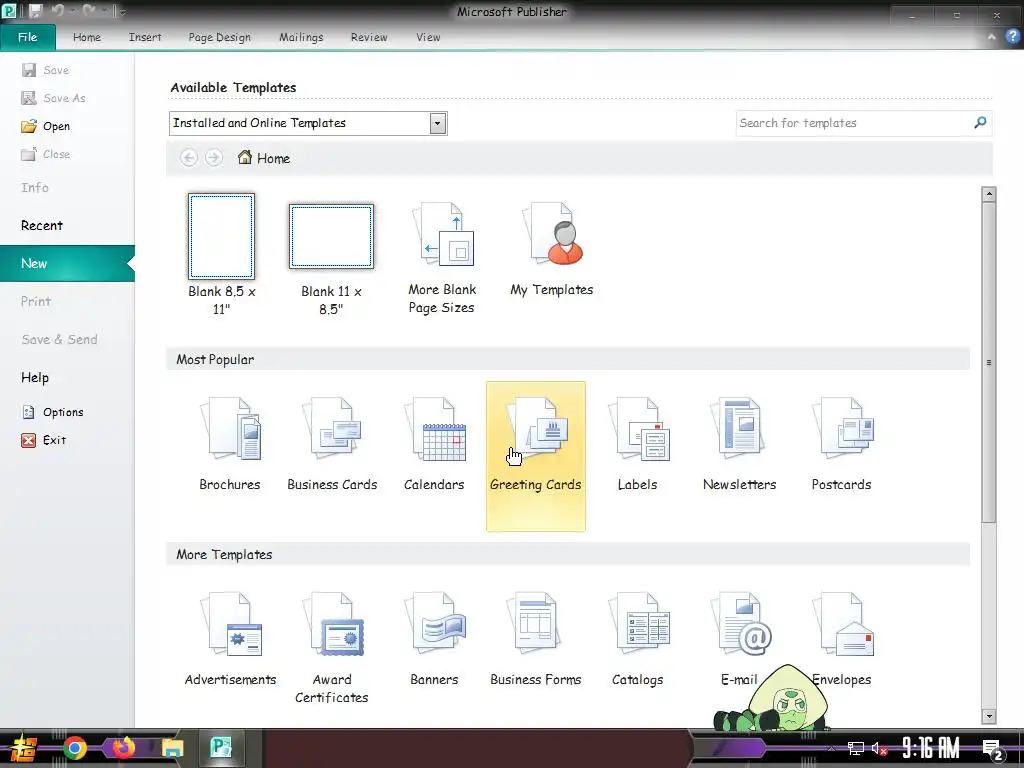Open the notification center icon
This screenshot has height=768, width=1024.
click(993, 749)
